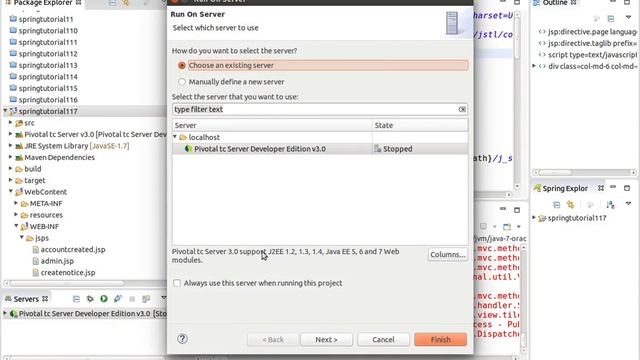Click the publish to server icon
This screenshot has height=360, width=640.
146,299
